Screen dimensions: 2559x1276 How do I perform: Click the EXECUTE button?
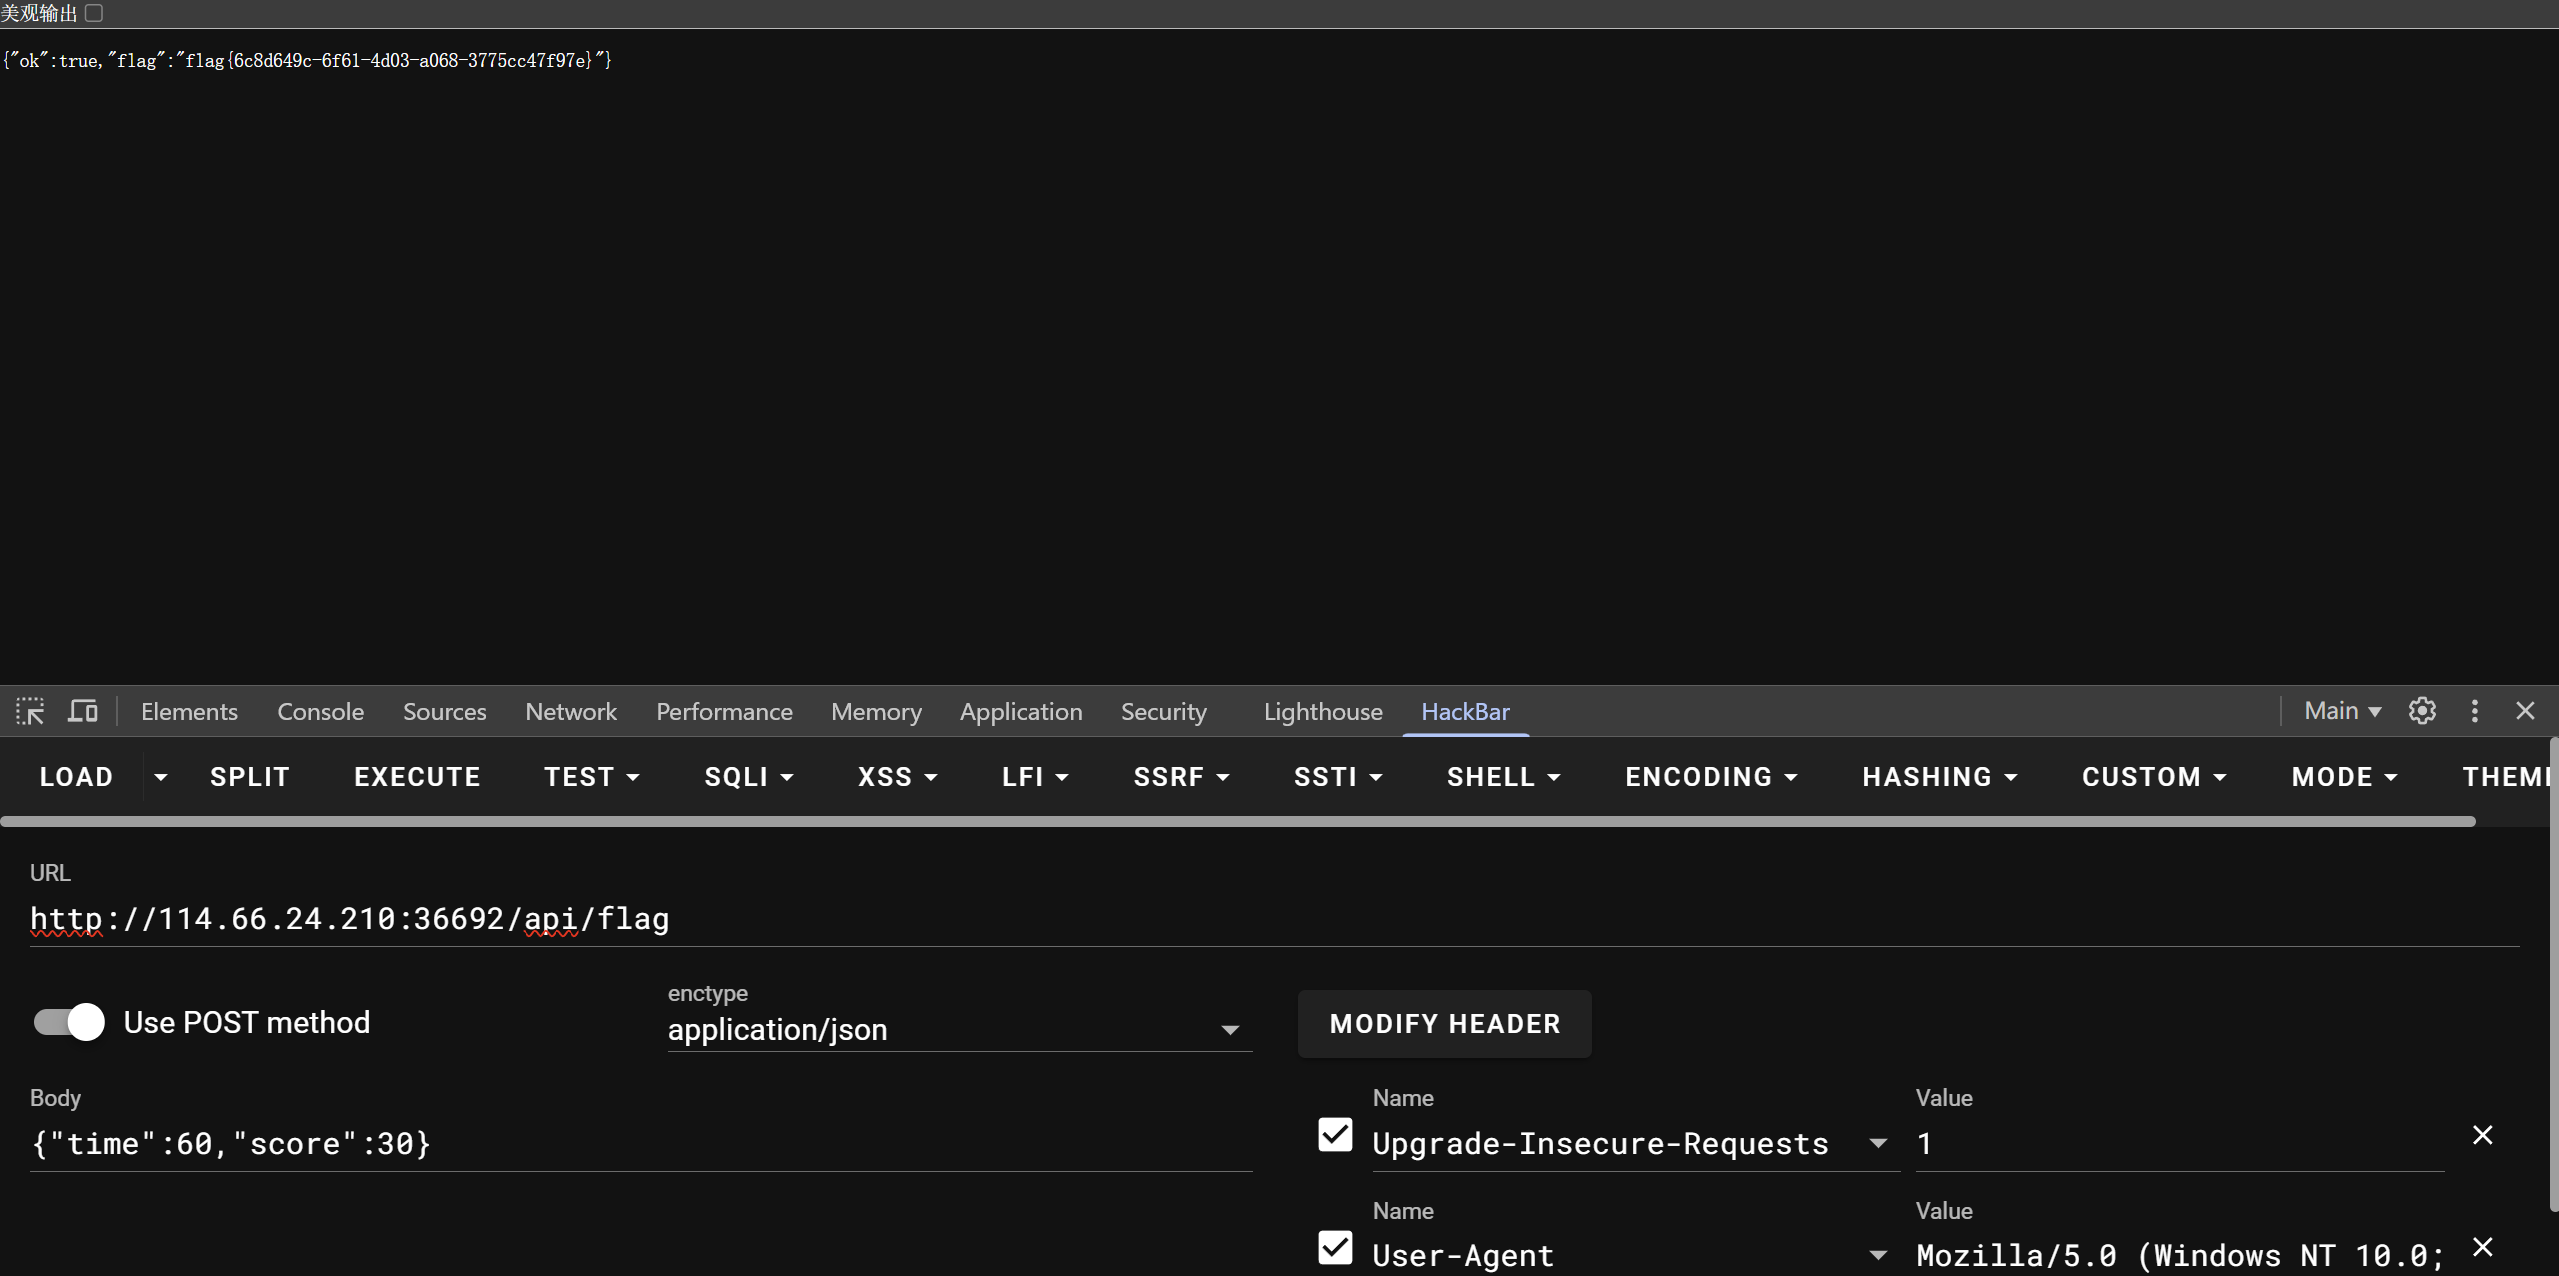click(417, 777)
